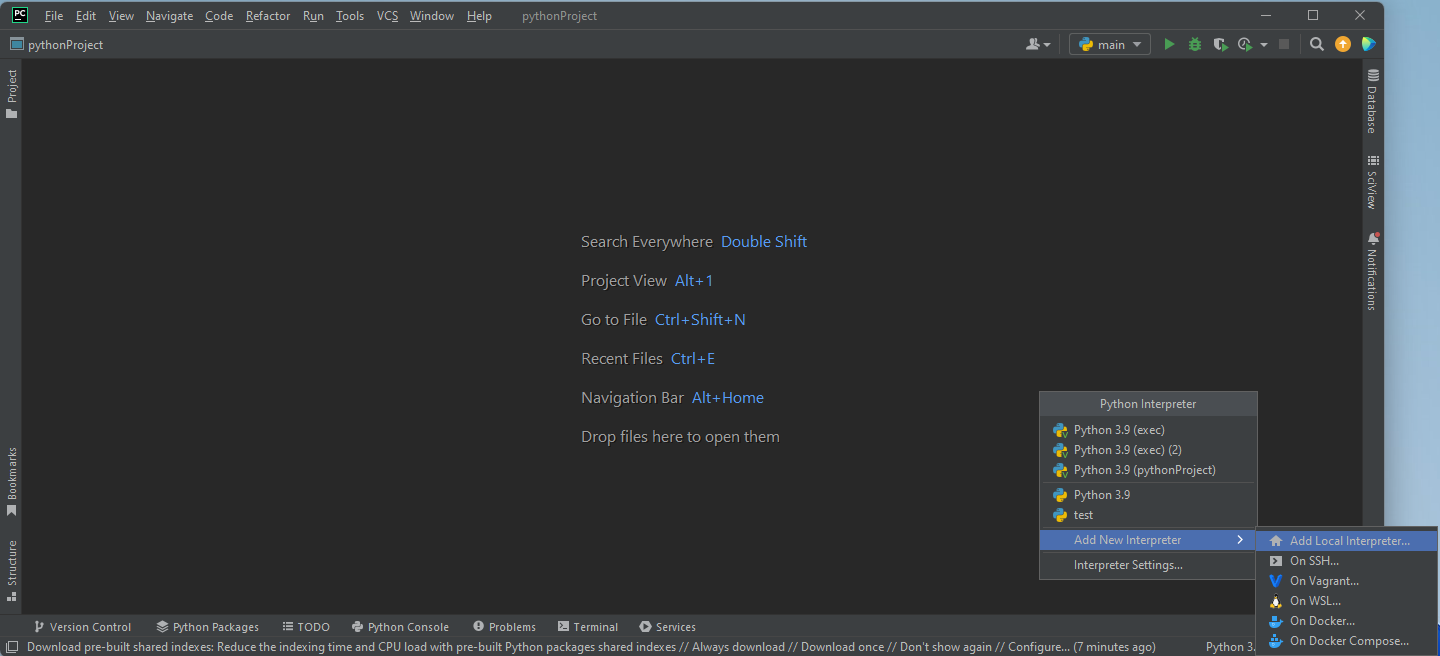Click the Search Everywhere magnifier icon
This screenshot has width=1440, height=656.
1317,44
